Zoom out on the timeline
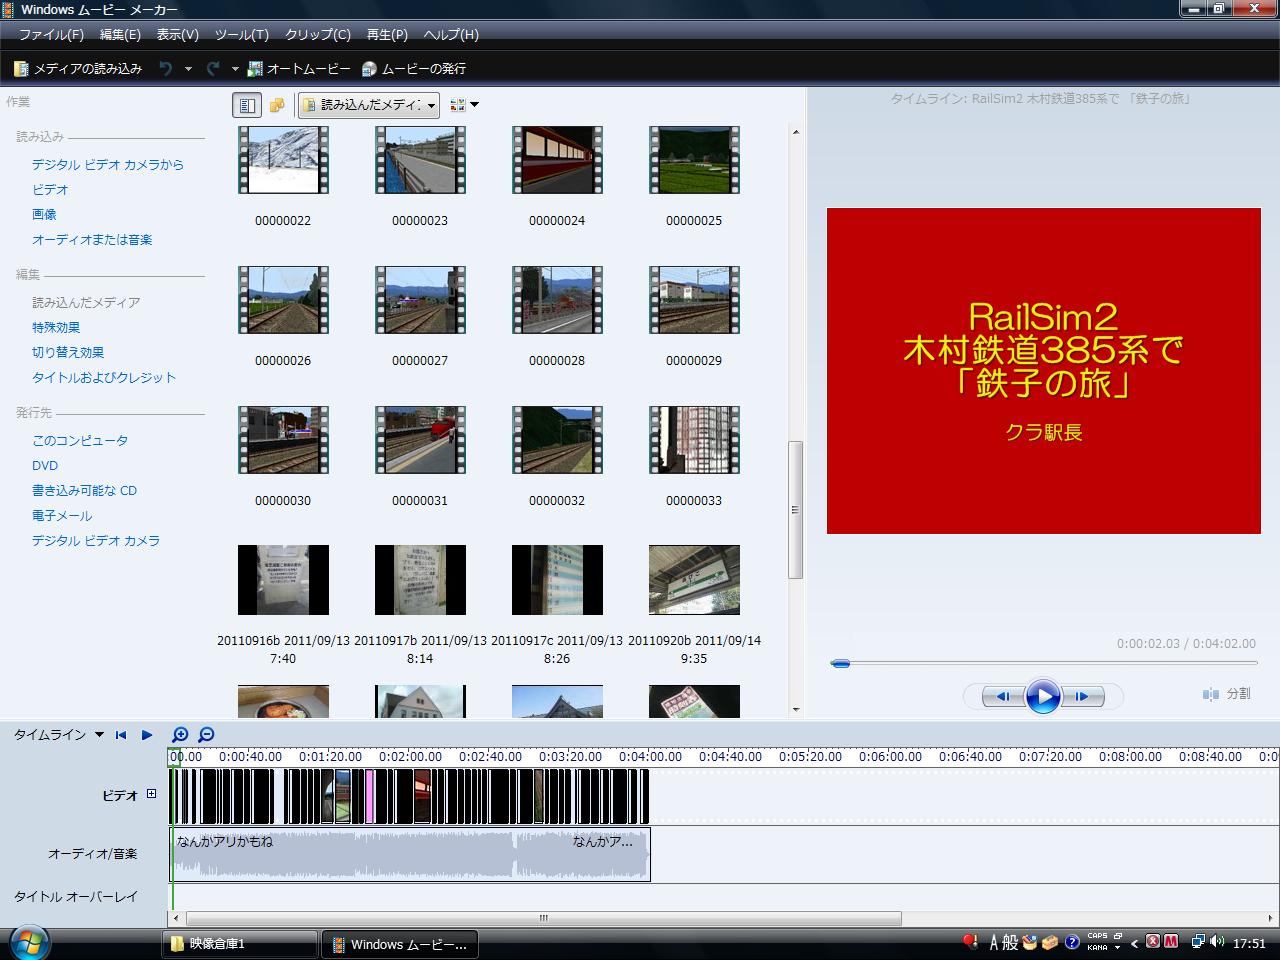 pyautogui.click(x=206, y=735)
